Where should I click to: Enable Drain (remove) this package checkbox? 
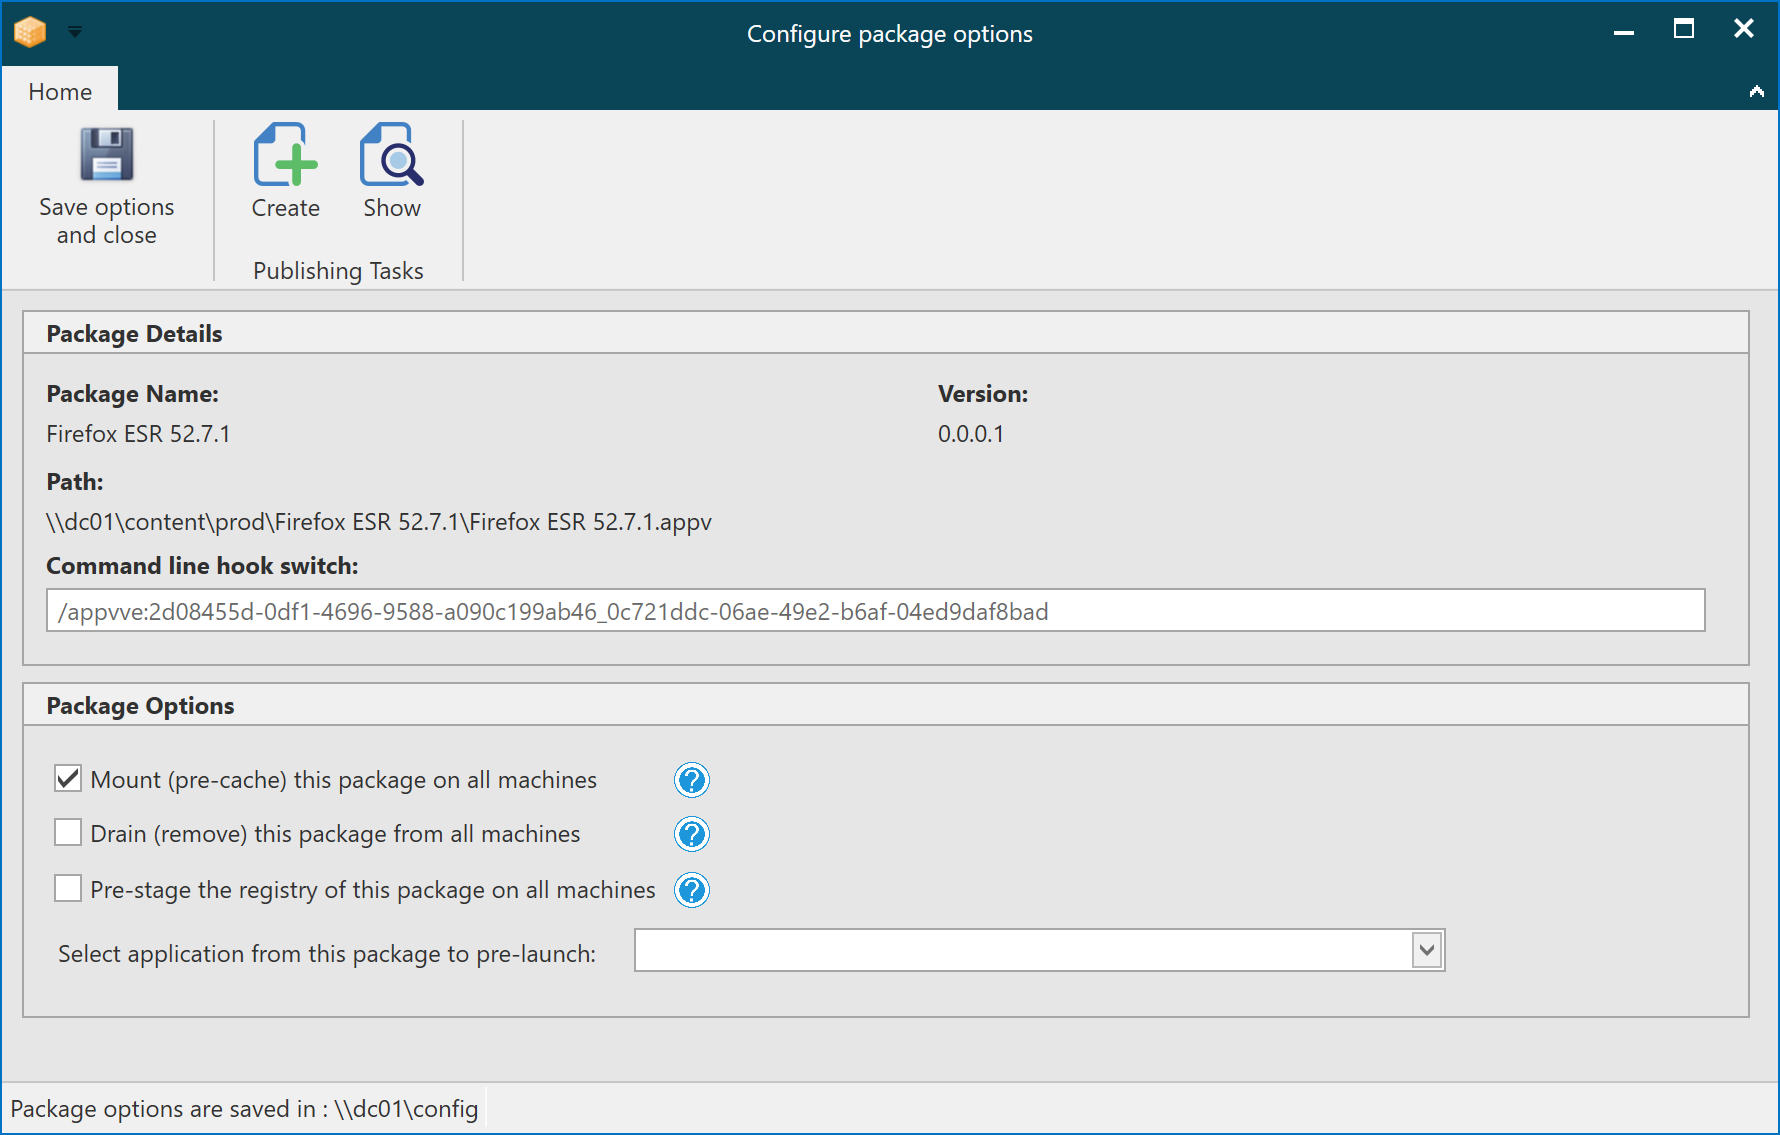click(x=68, y=833)
